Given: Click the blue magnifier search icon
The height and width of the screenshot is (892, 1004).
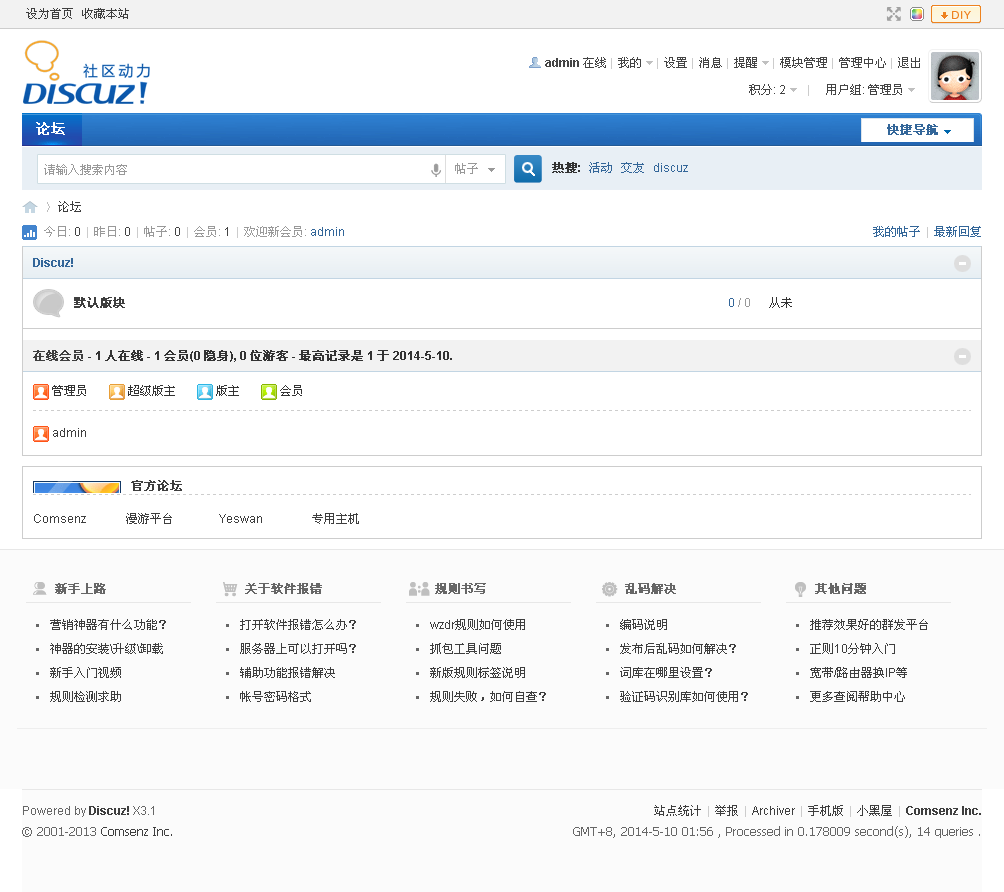Looking at the screenshot, I should pyautogui.click(x=527, y=168).
